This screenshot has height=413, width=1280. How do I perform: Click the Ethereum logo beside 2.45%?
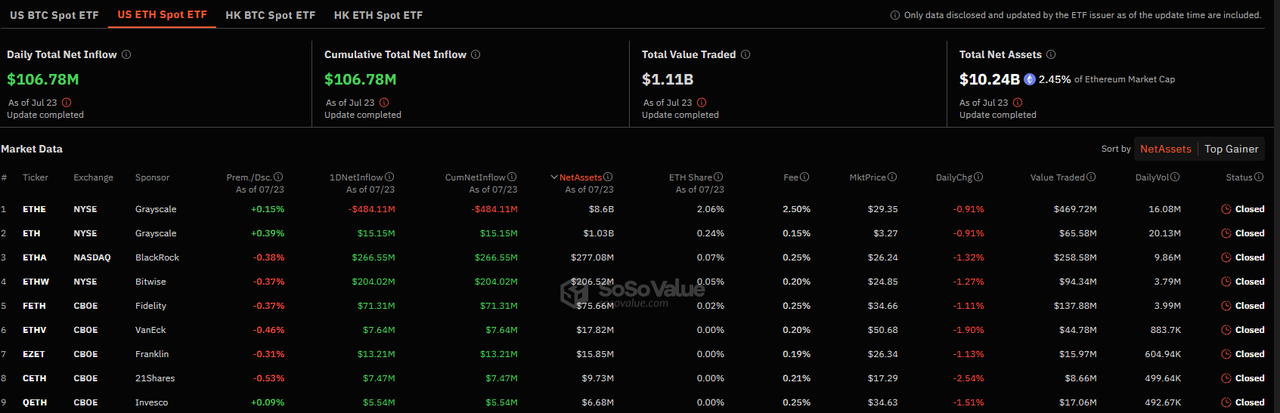(1029, 79)
